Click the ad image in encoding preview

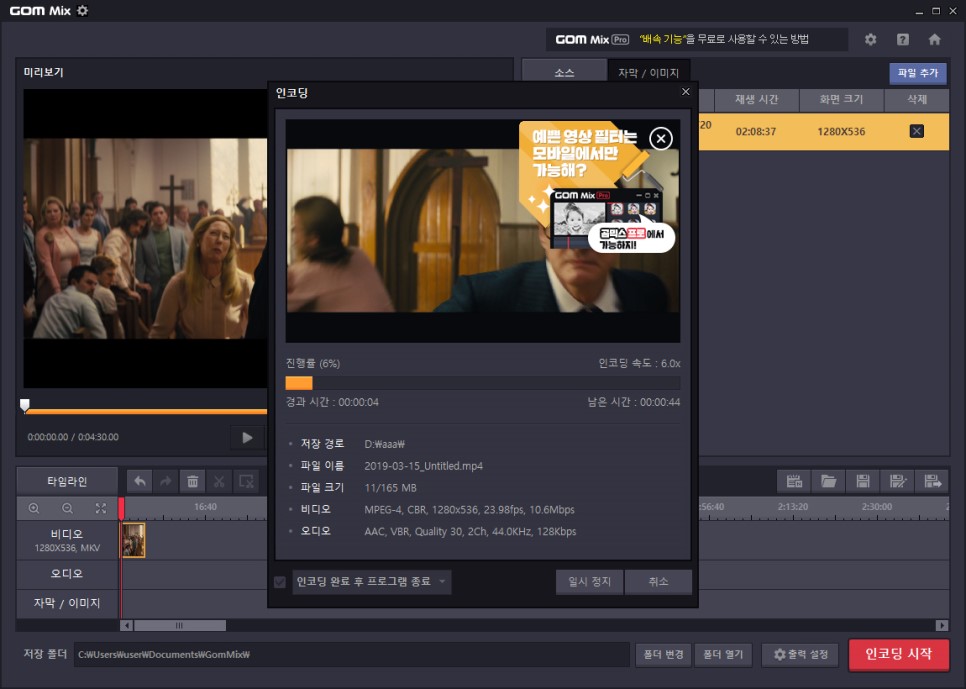coord(596,188)
